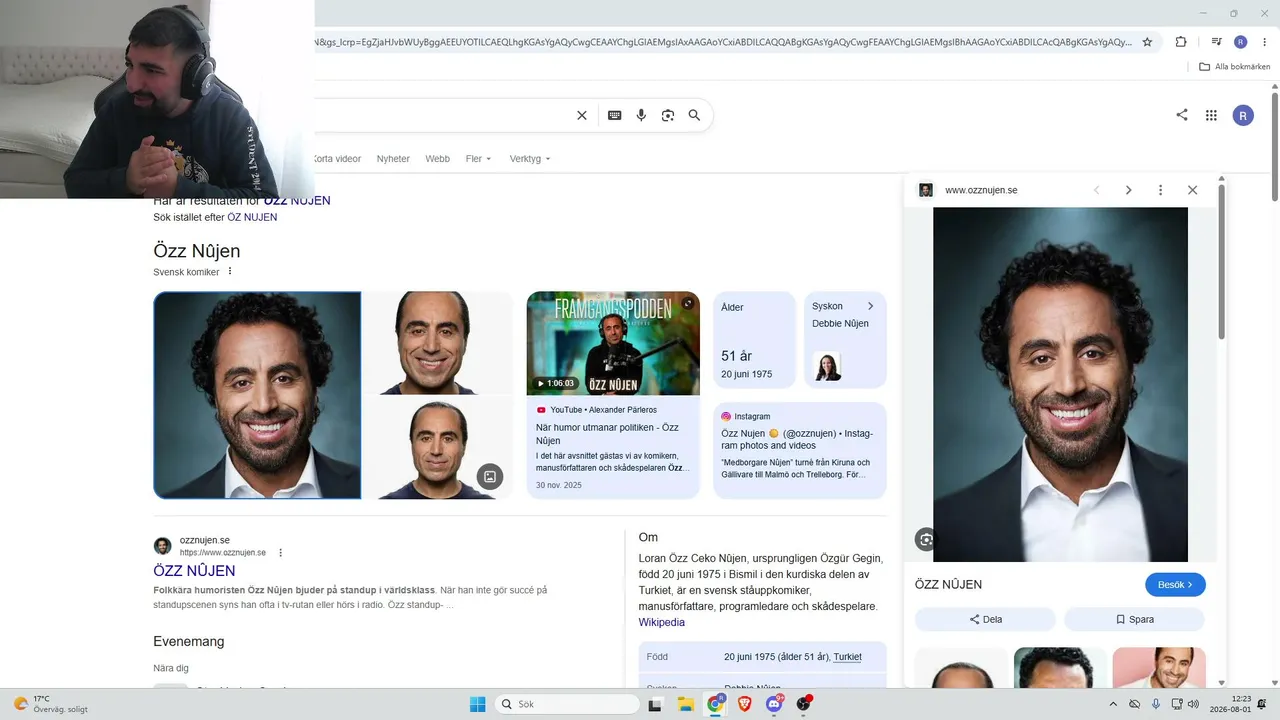Click the Ålder card showing 51 år
1280x720 pixels.
pos(755,340)
